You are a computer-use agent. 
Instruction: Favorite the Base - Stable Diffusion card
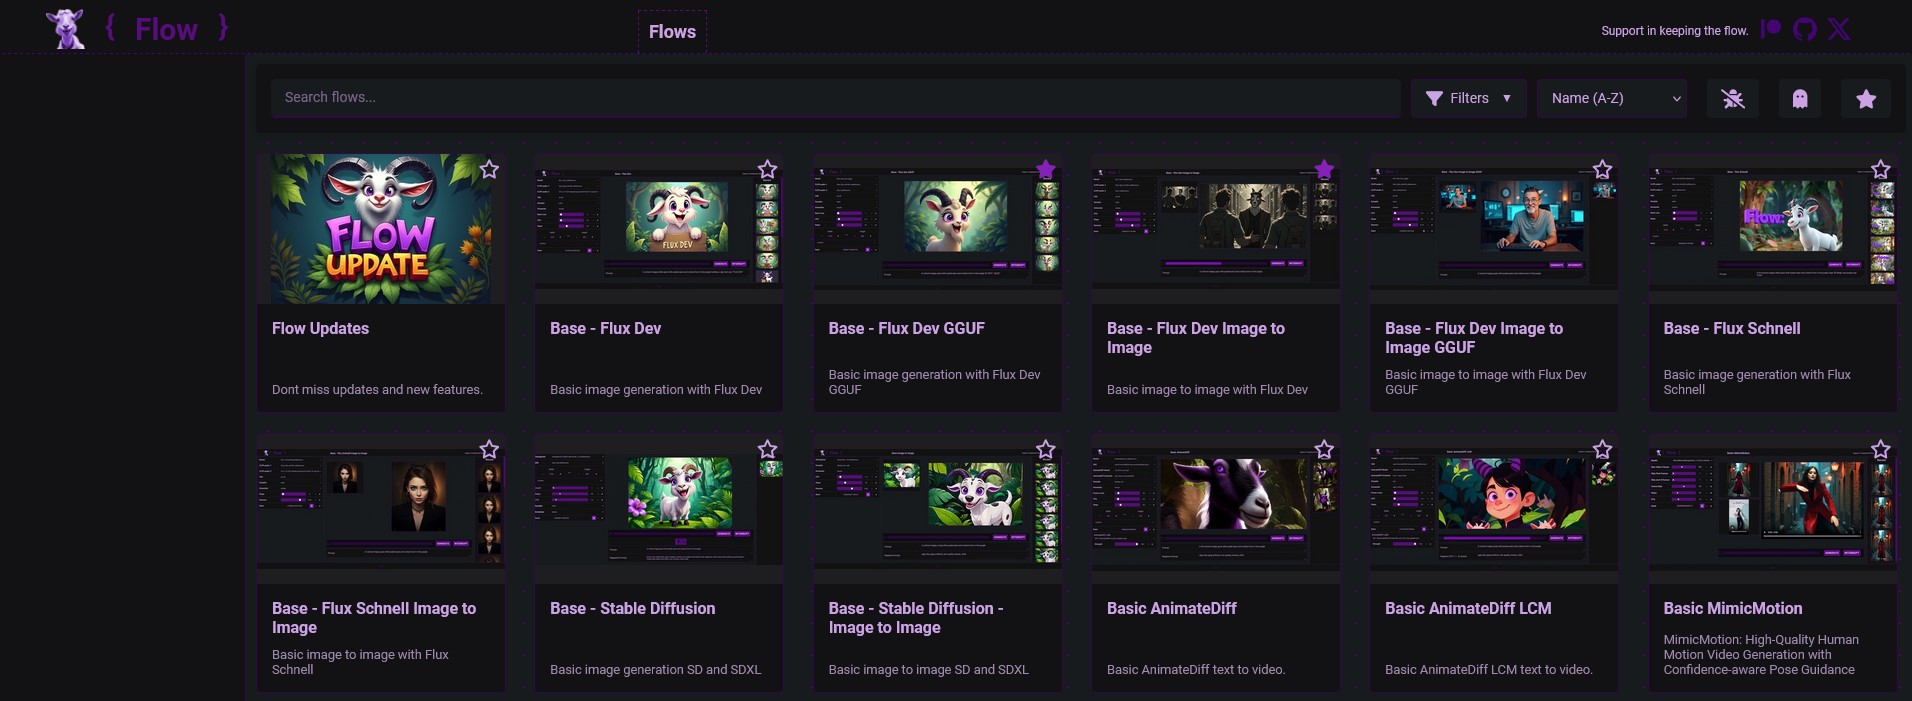coord(767,449)
